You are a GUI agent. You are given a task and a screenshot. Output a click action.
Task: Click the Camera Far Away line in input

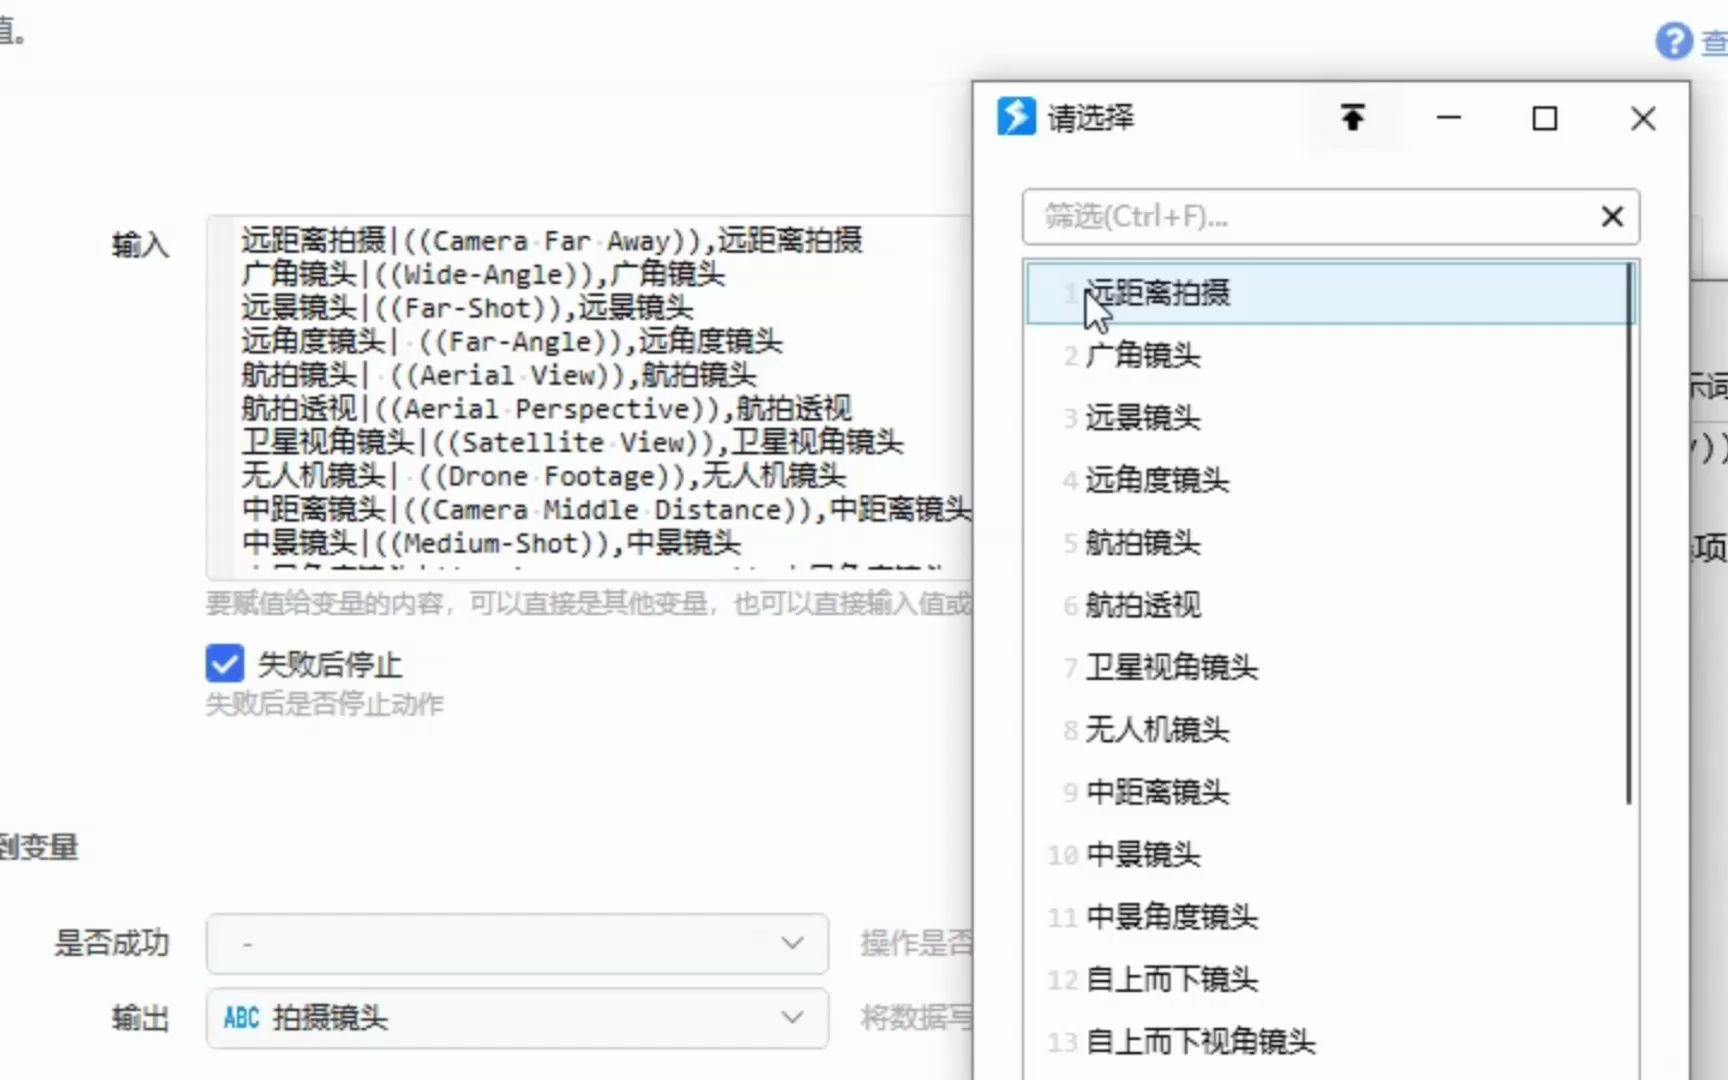[552, 240]
